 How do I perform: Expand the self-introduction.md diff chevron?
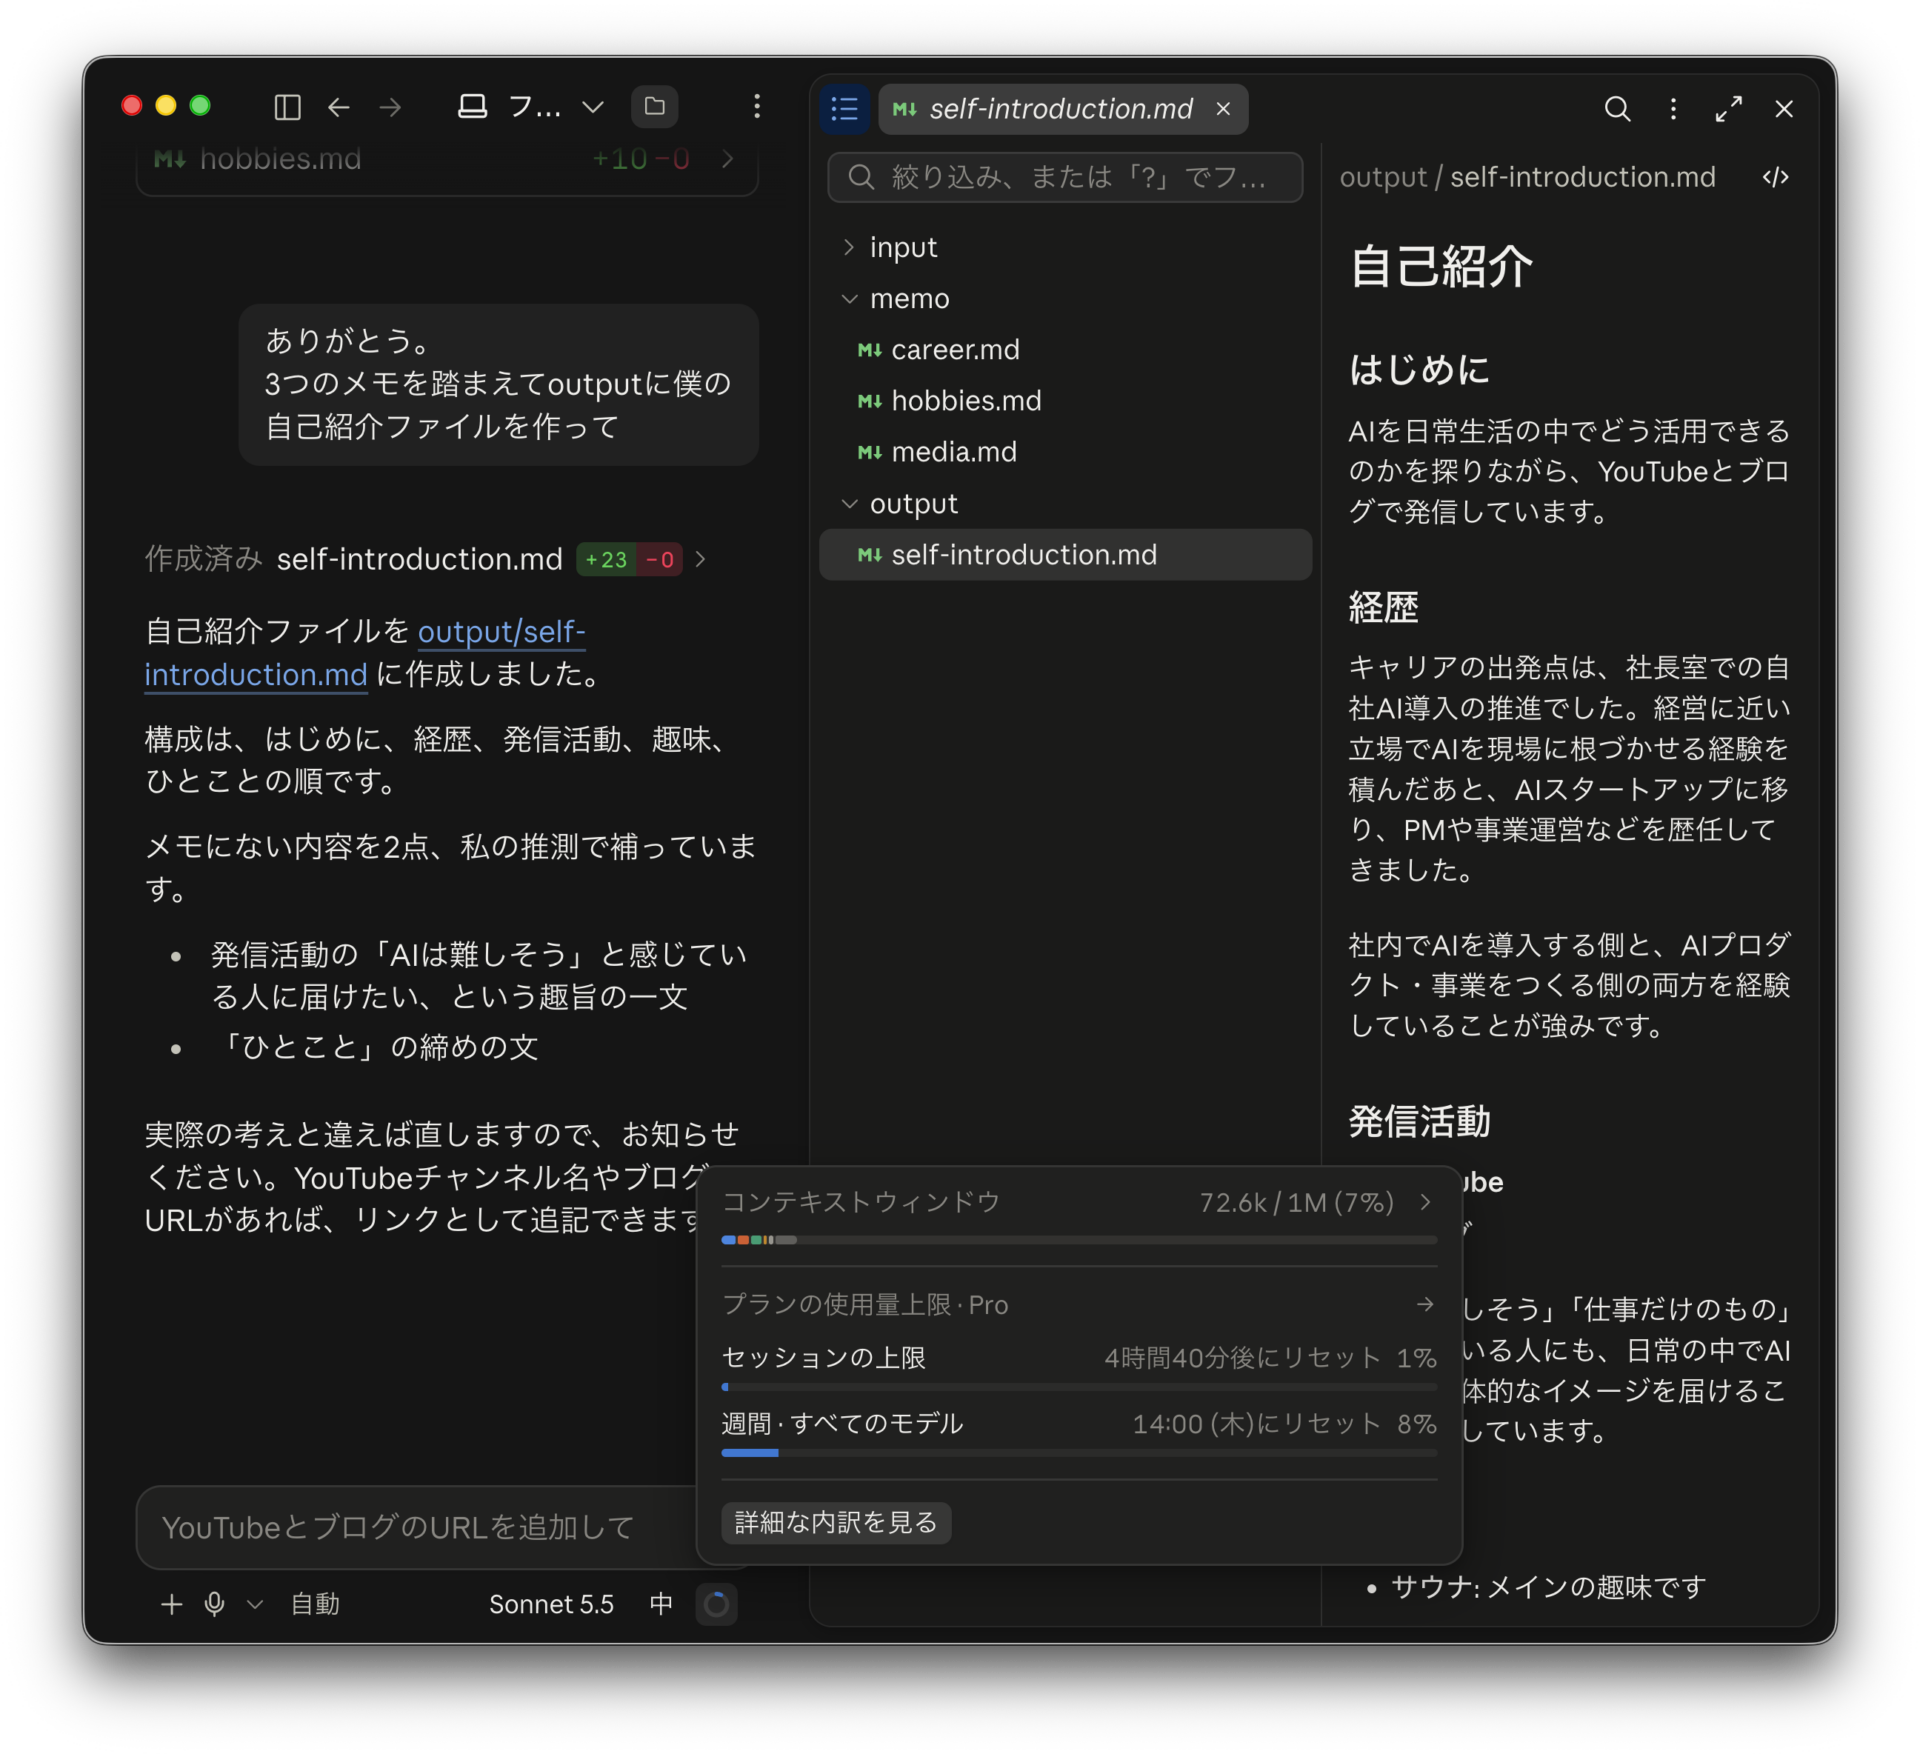point(701,559)
